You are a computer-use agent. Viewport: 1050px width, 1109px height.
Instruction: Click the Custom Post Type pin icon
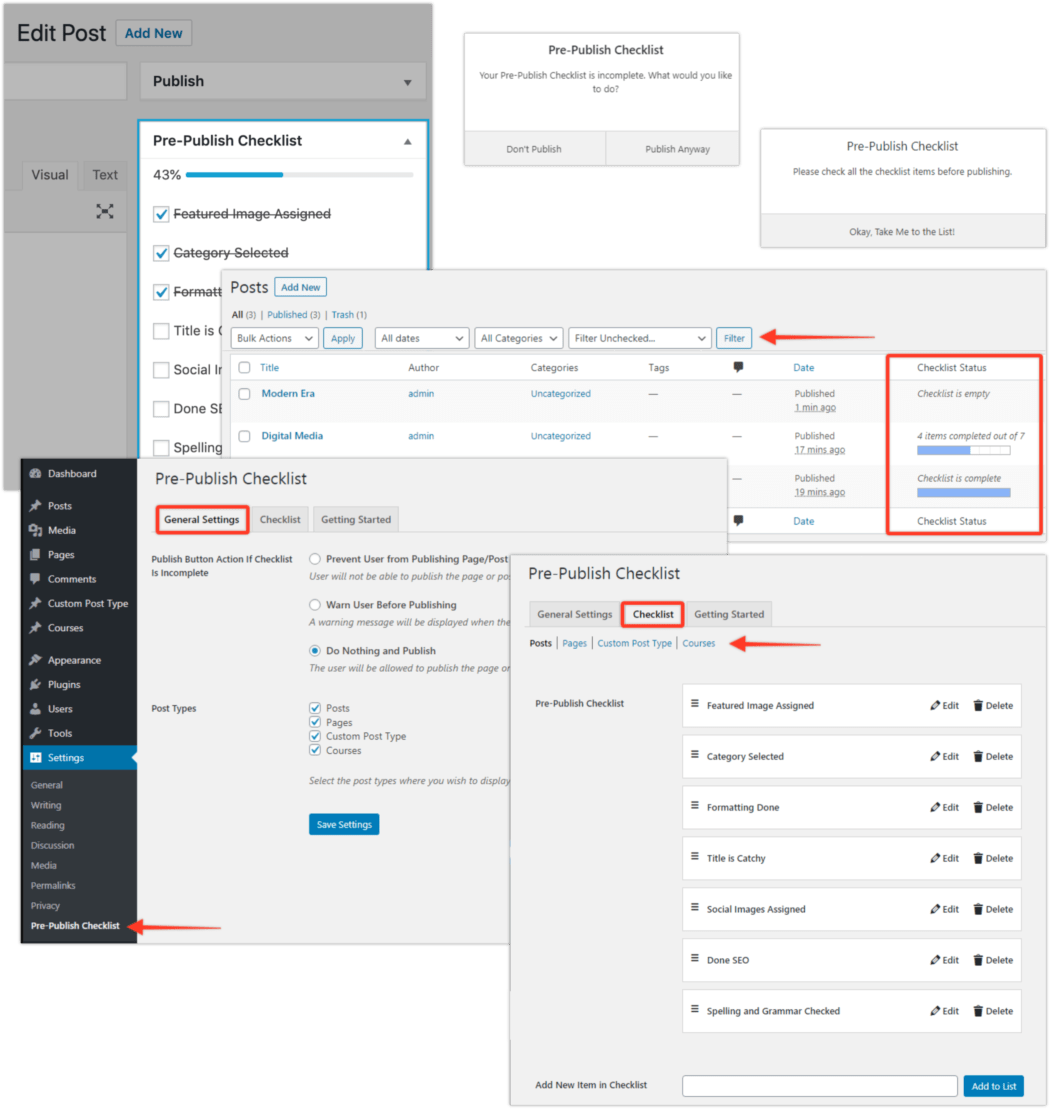coord(35,603)
